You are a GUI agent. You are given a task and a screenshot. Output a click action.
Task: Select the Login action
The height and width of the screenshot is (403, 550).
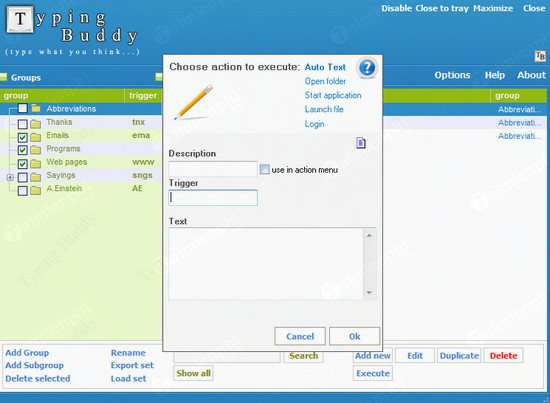(x=315, y=124)
